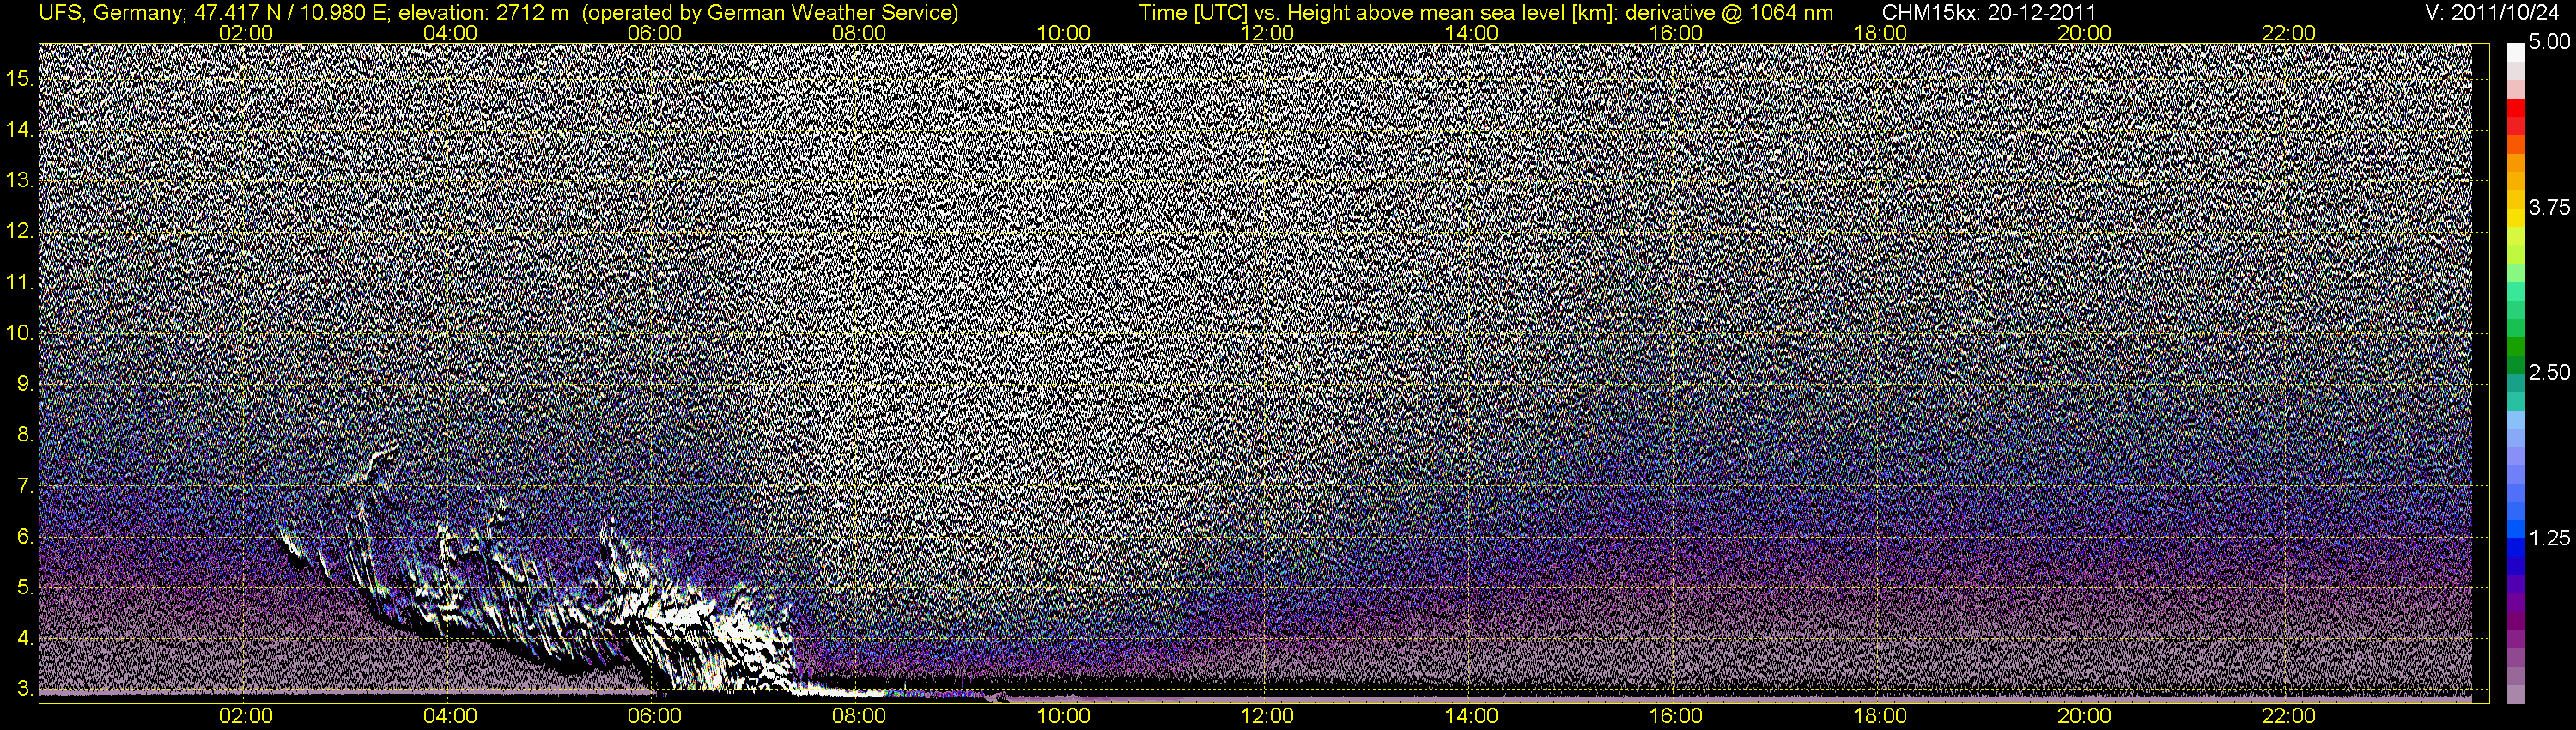Click '10:00' on the top time axis

pos(1063,33)
